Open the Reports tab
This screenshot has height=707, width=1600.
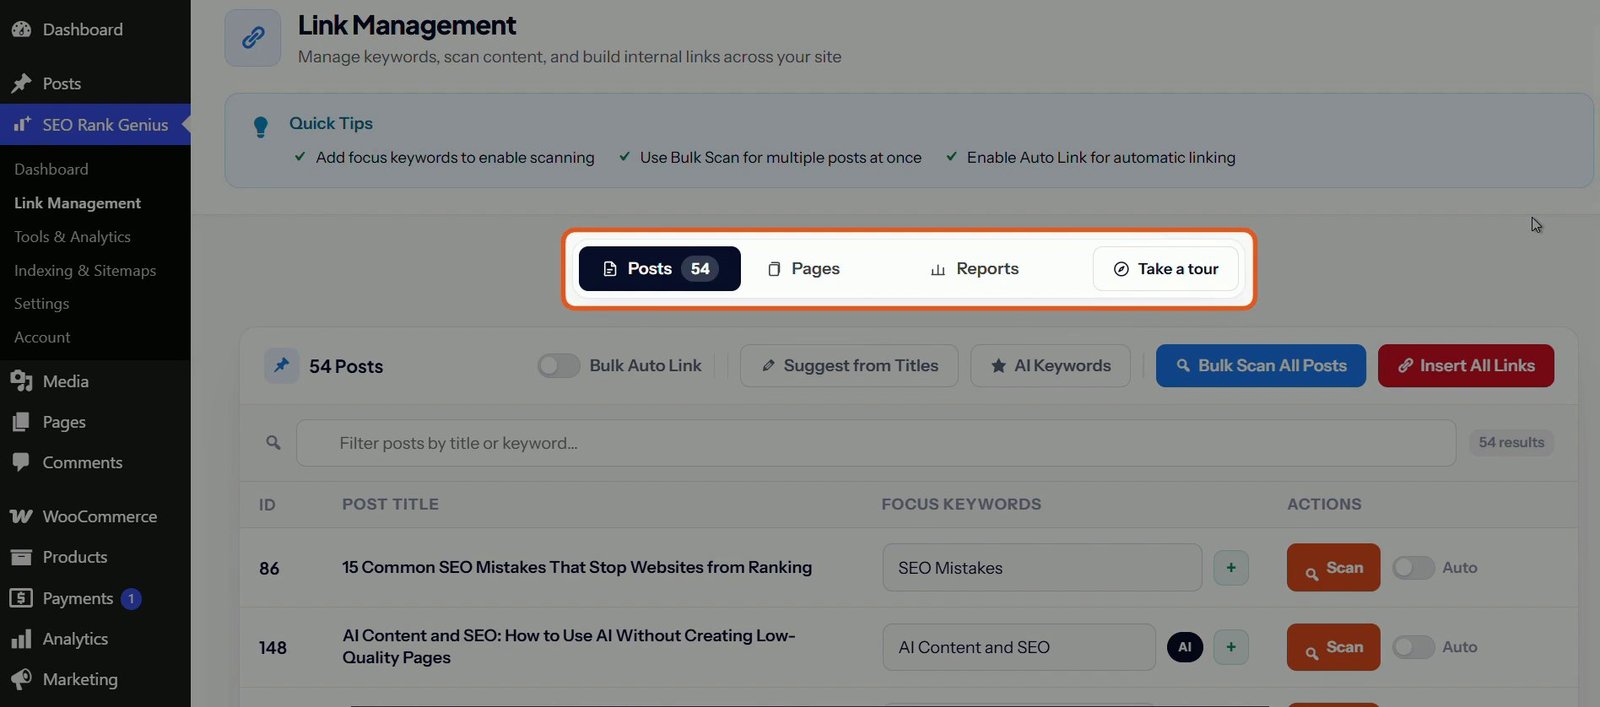tap(975, 269)
